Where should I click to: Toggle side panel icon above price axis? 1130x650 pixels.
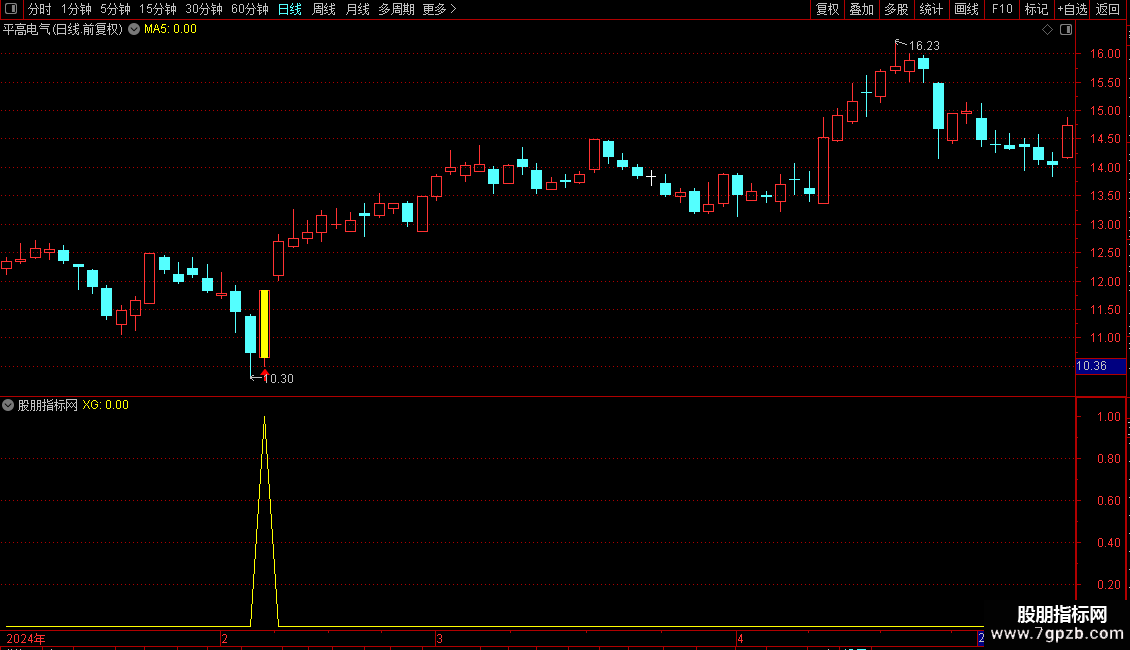pos(1066,30)
